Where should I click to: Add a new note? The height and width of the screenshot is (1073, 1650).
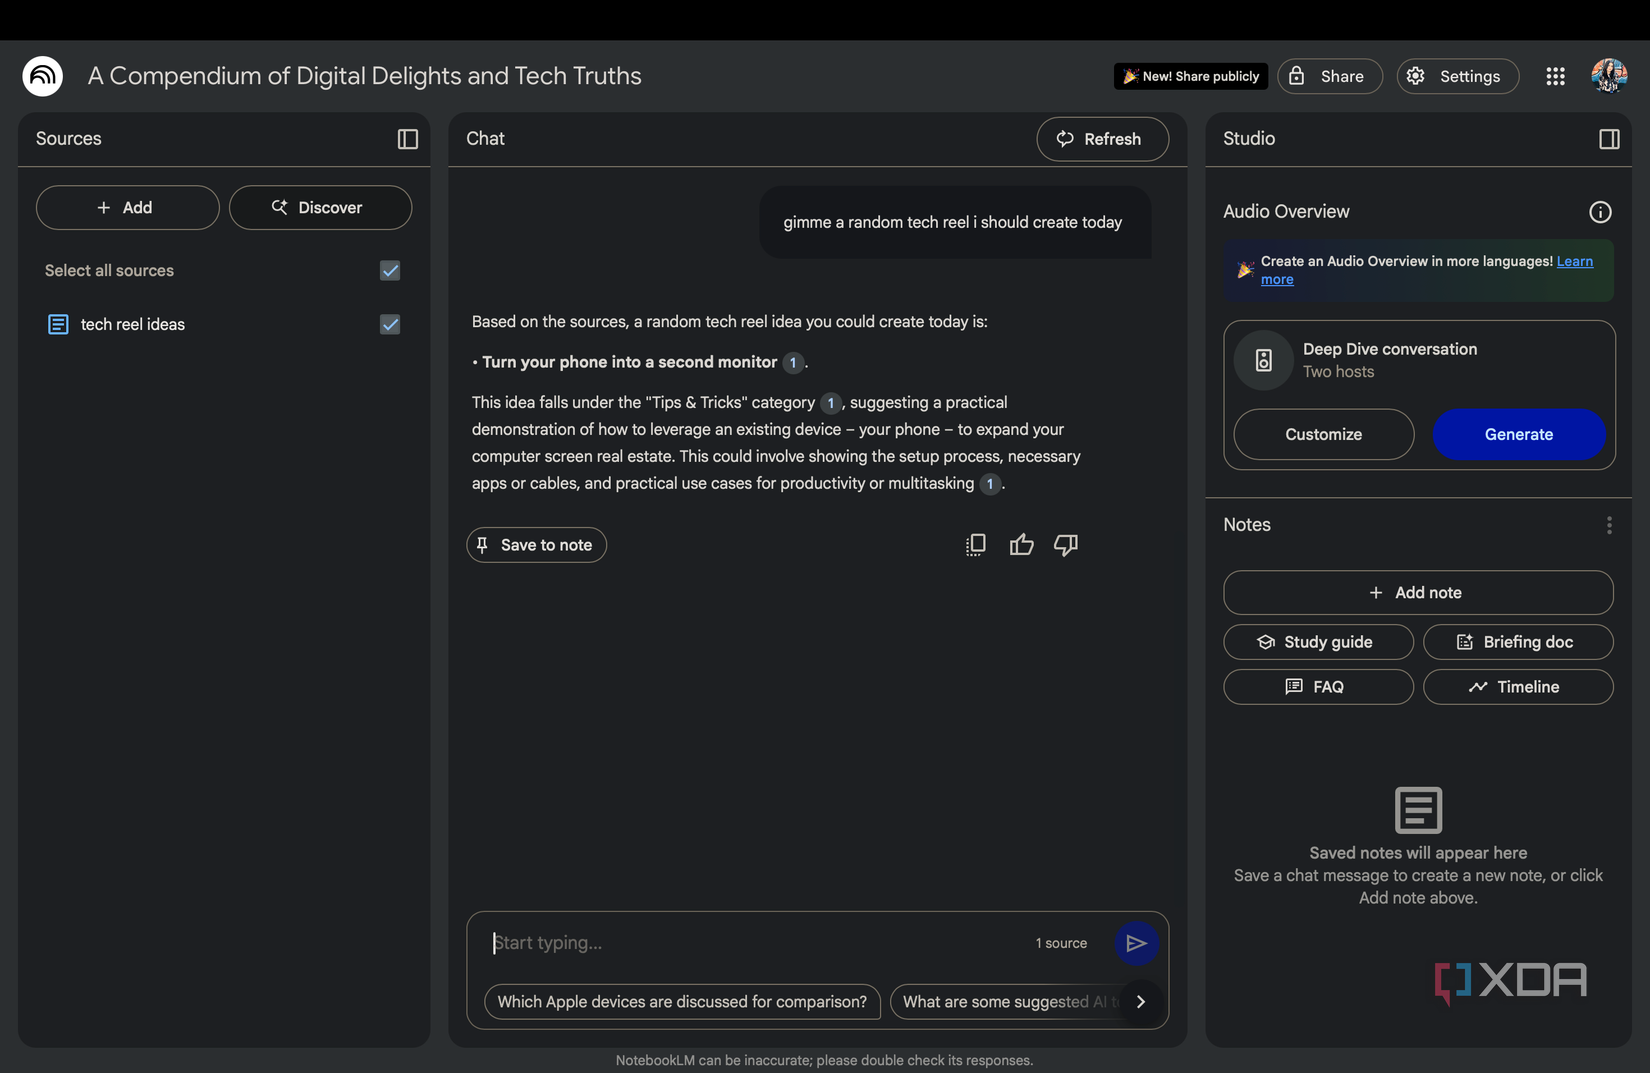[x=1417, y=593]
